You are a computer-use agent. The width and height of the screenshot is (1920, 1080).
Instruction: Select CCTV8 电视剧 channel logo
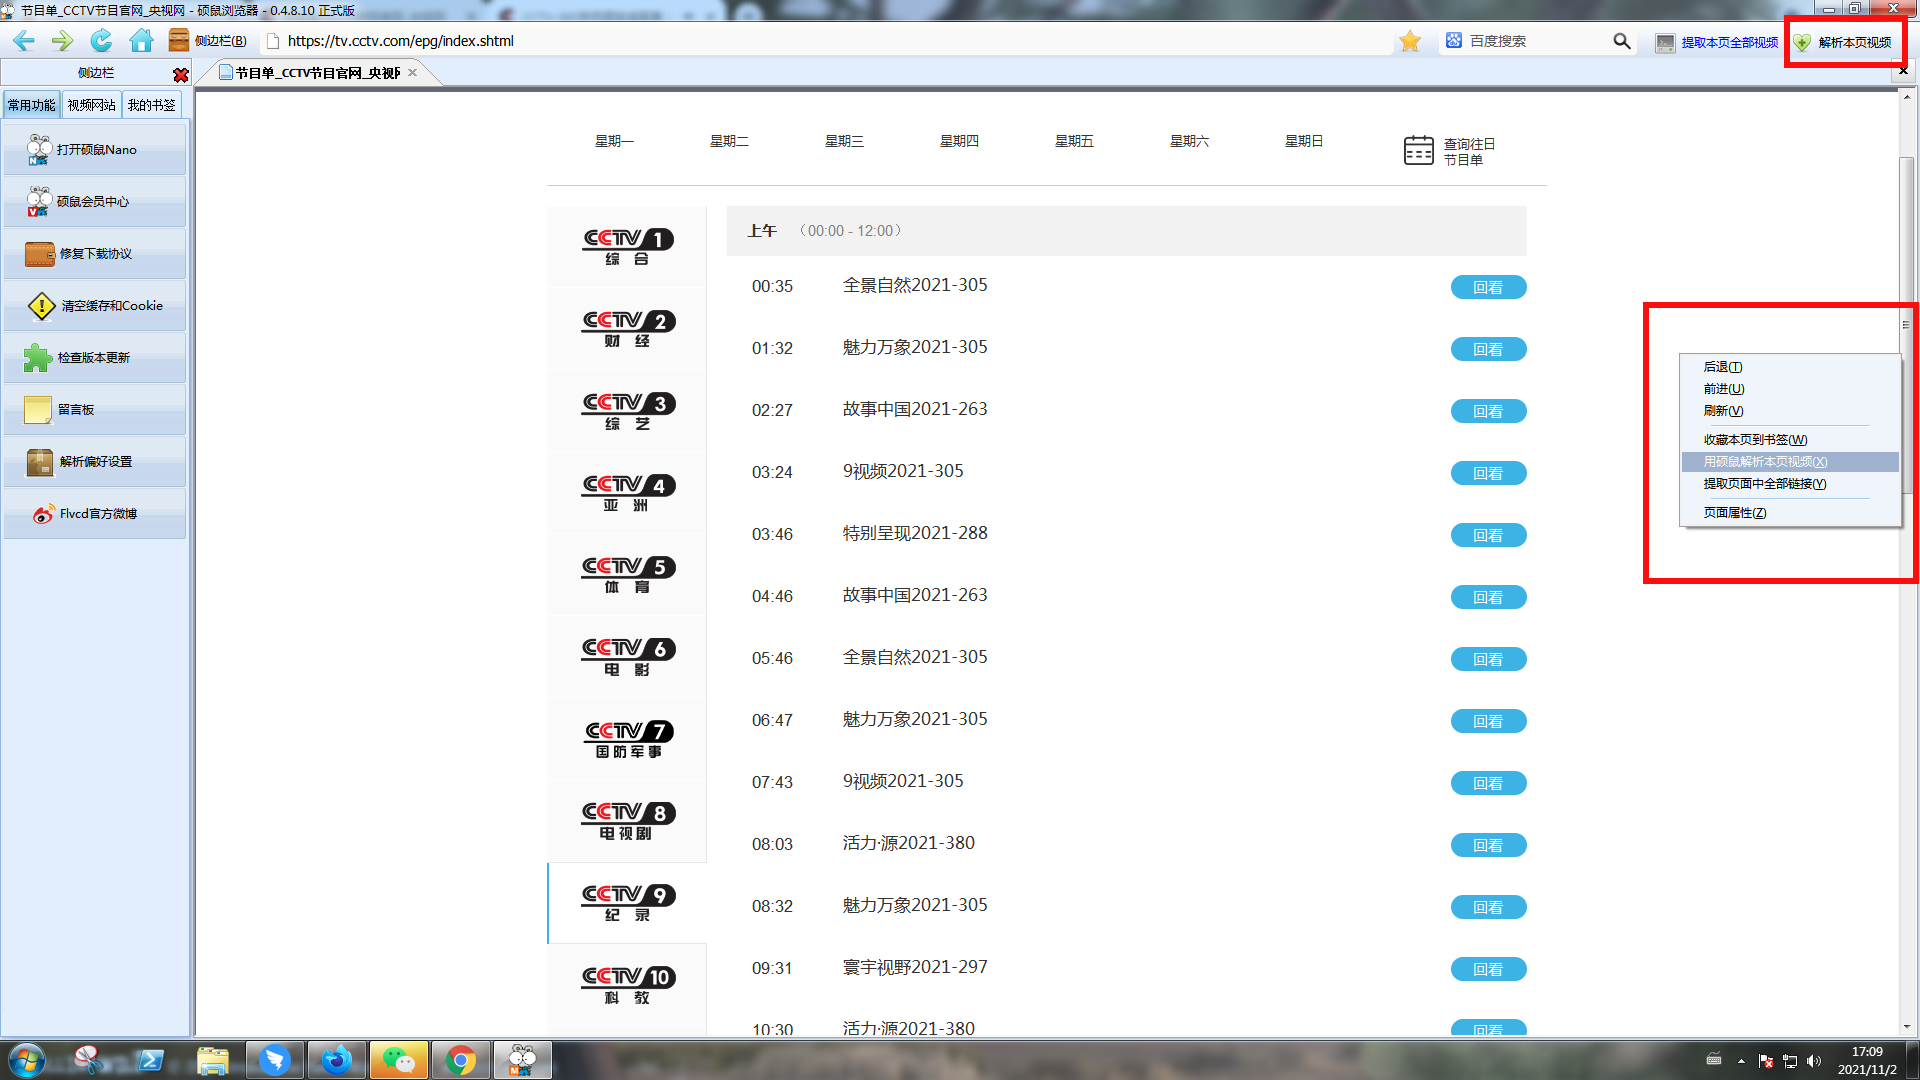tap(628, 821)
